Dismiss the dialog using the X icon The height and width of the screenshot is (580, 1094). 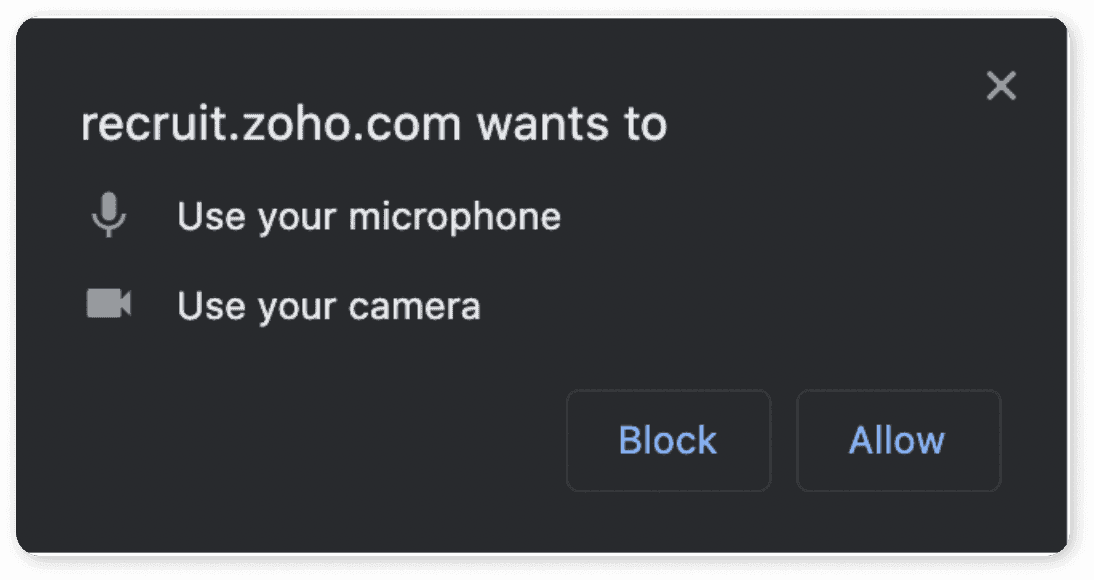[x=1000, y=86]
